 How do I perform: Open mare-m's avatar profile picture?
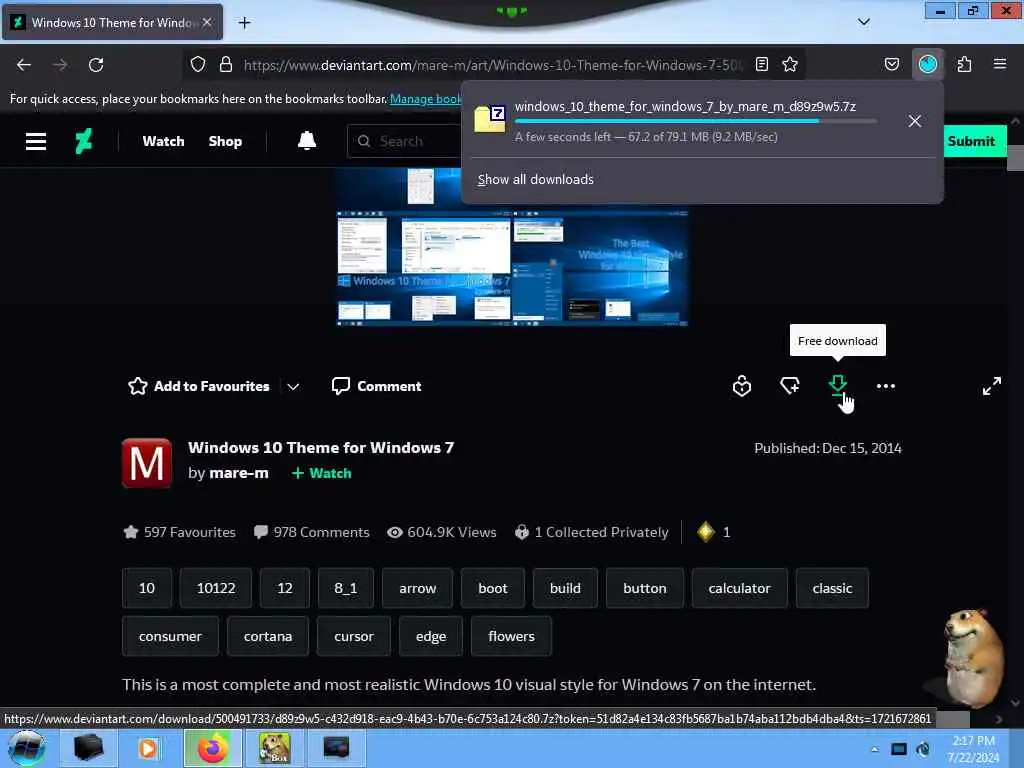tap(147, 463)
